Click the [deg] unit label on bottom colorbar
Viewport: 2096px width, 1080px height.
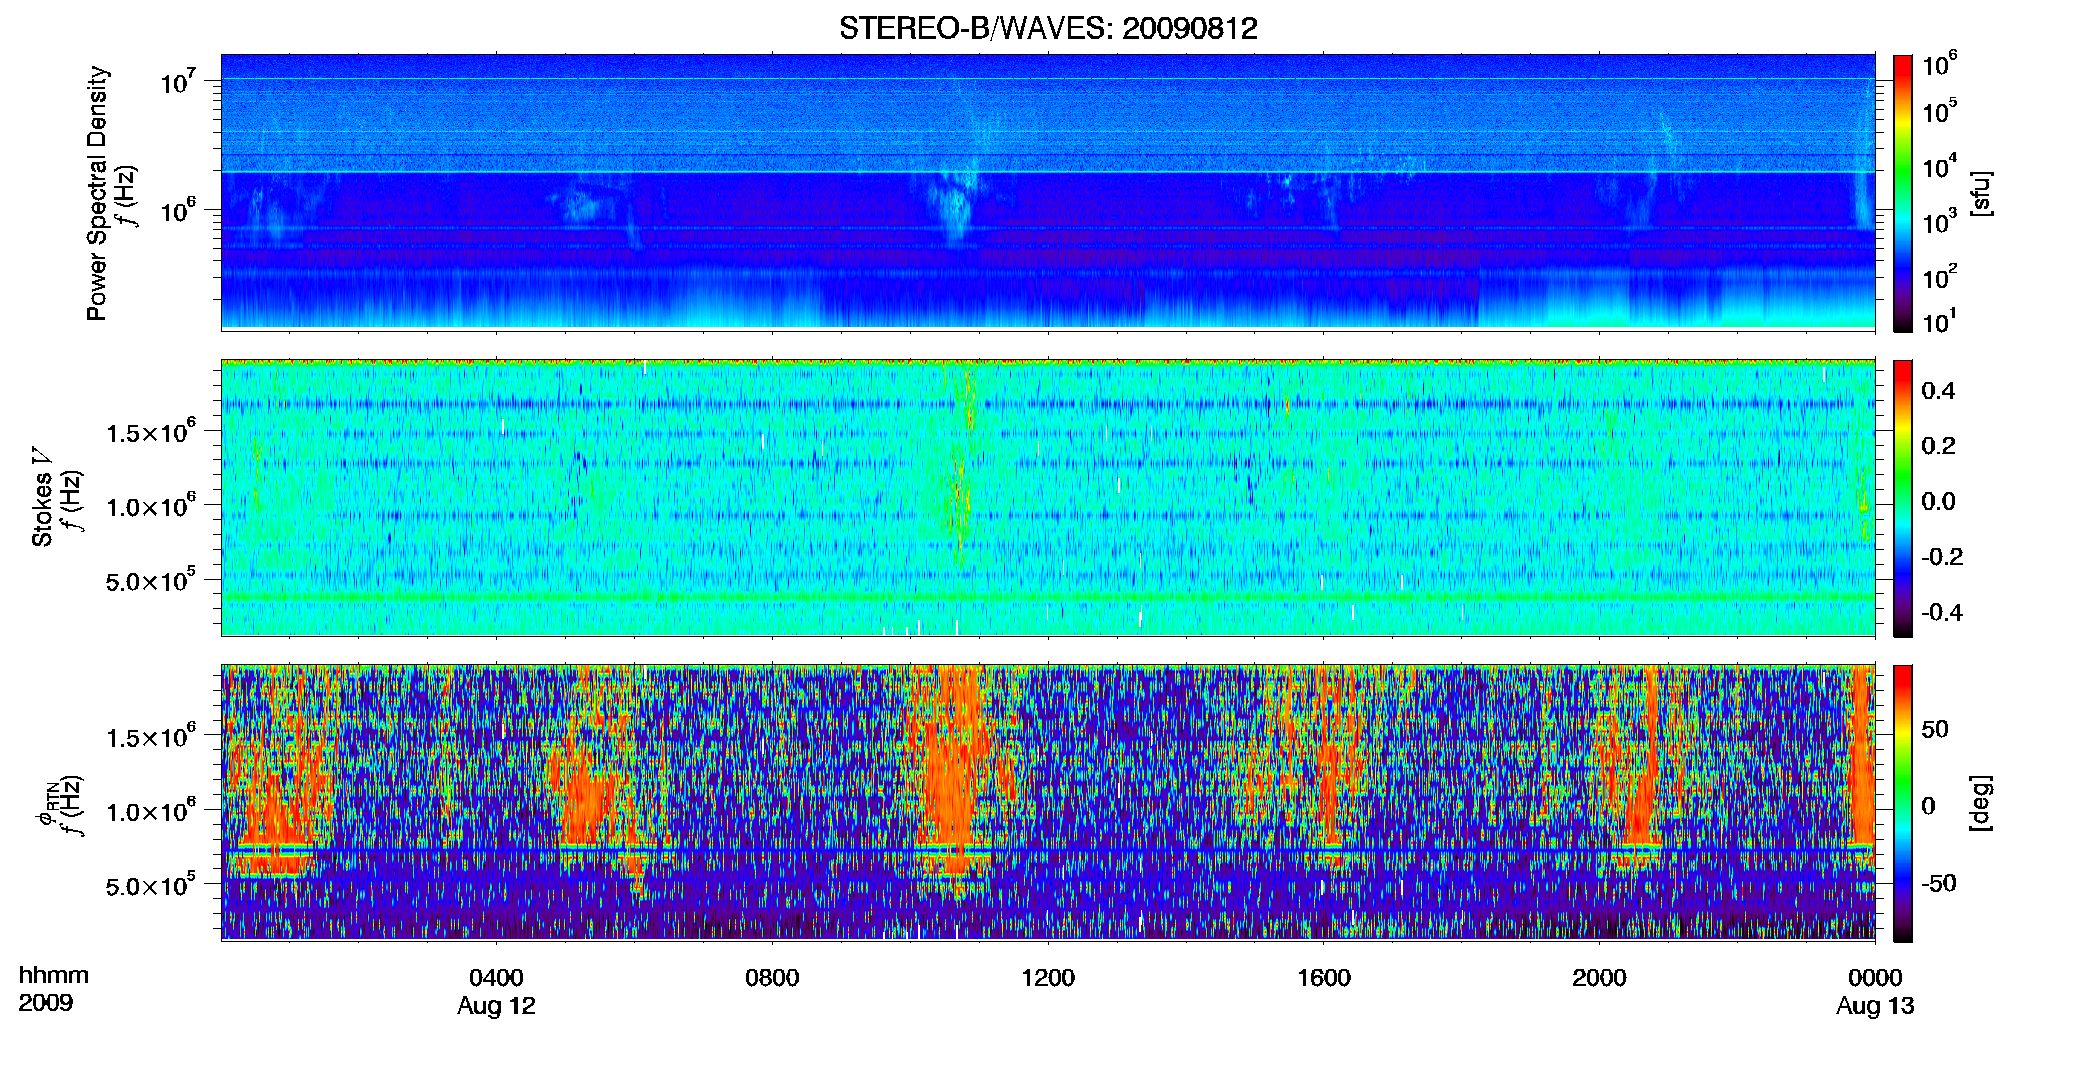1981,803
